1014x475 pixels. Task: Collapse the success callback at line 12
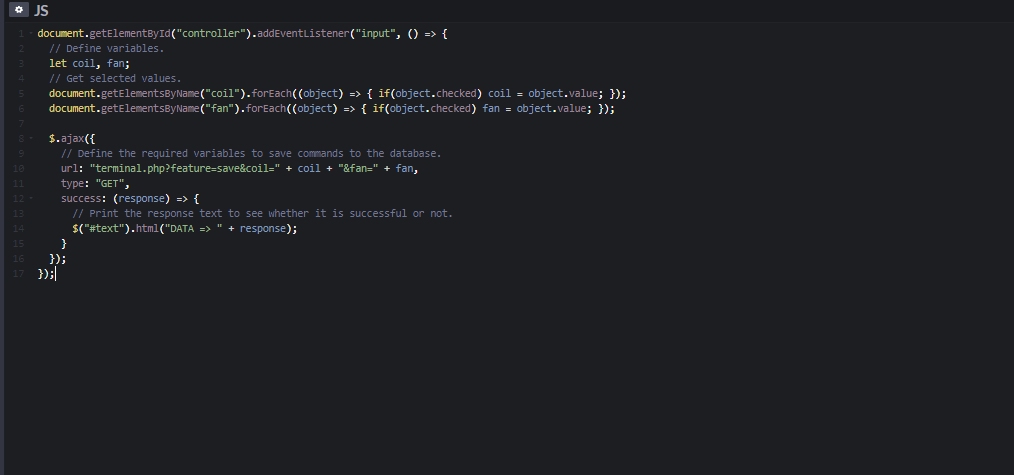31,199
